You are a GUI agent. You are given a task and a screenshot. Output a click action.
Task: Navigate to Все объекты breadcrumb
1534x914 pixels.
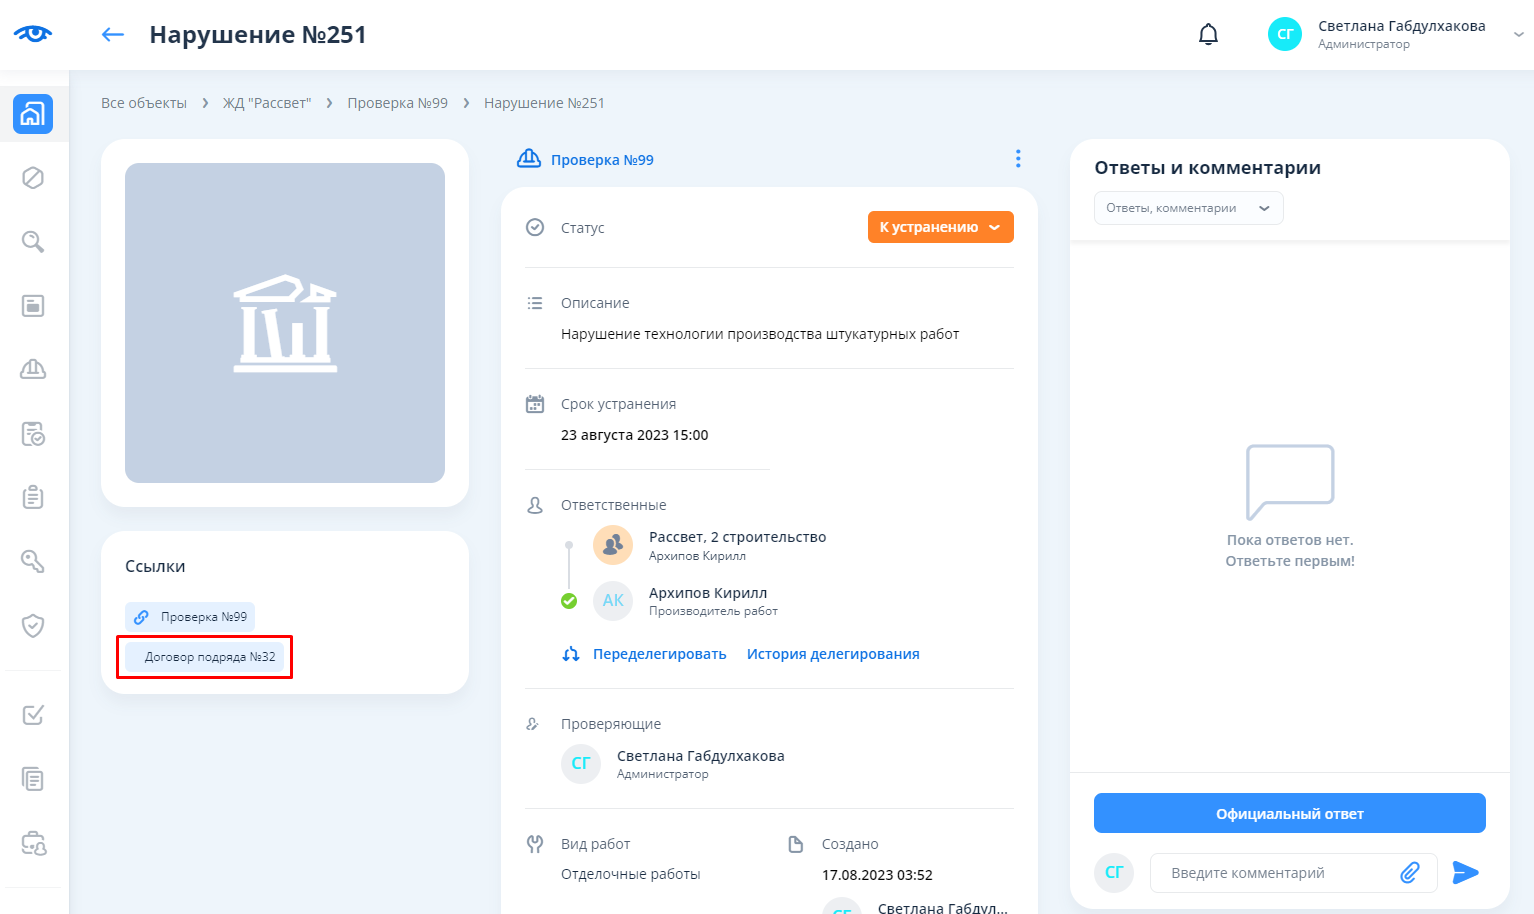pyautogui.click(x=144, y=103)
